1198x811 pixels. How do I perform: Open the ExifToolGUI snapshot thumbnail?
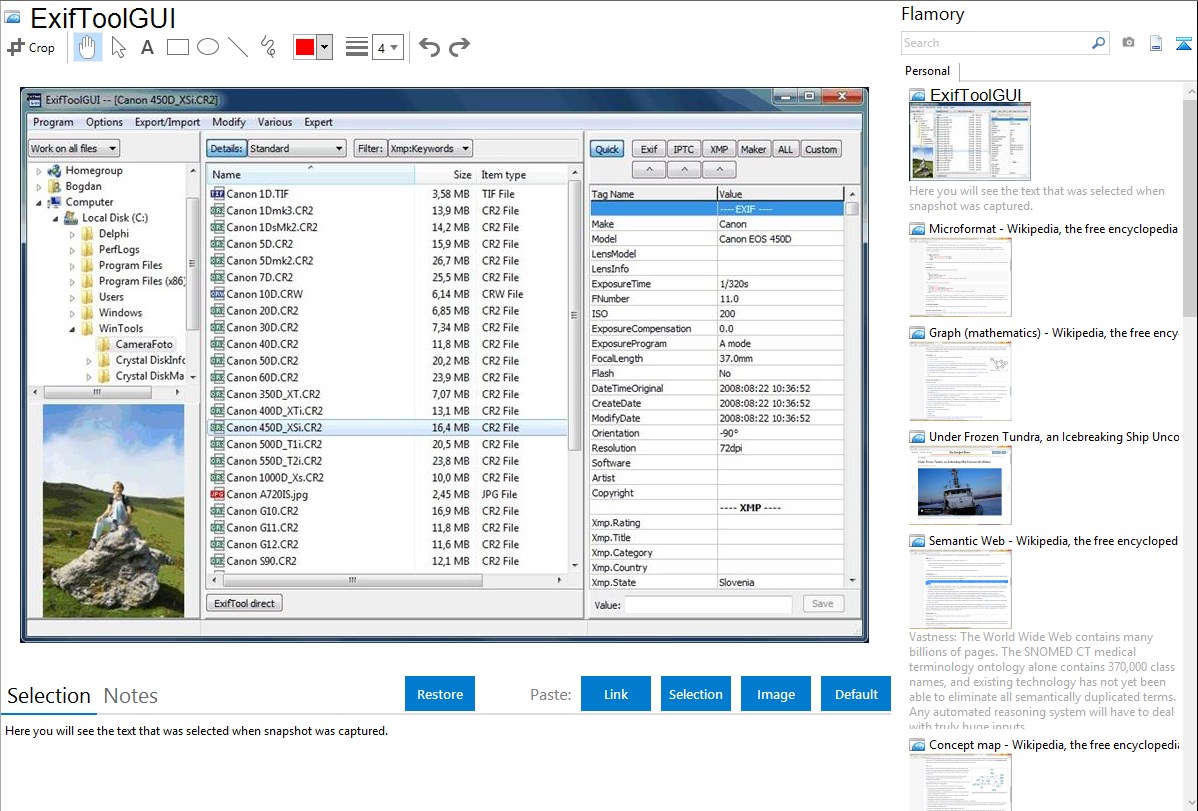tap(970, 142)
